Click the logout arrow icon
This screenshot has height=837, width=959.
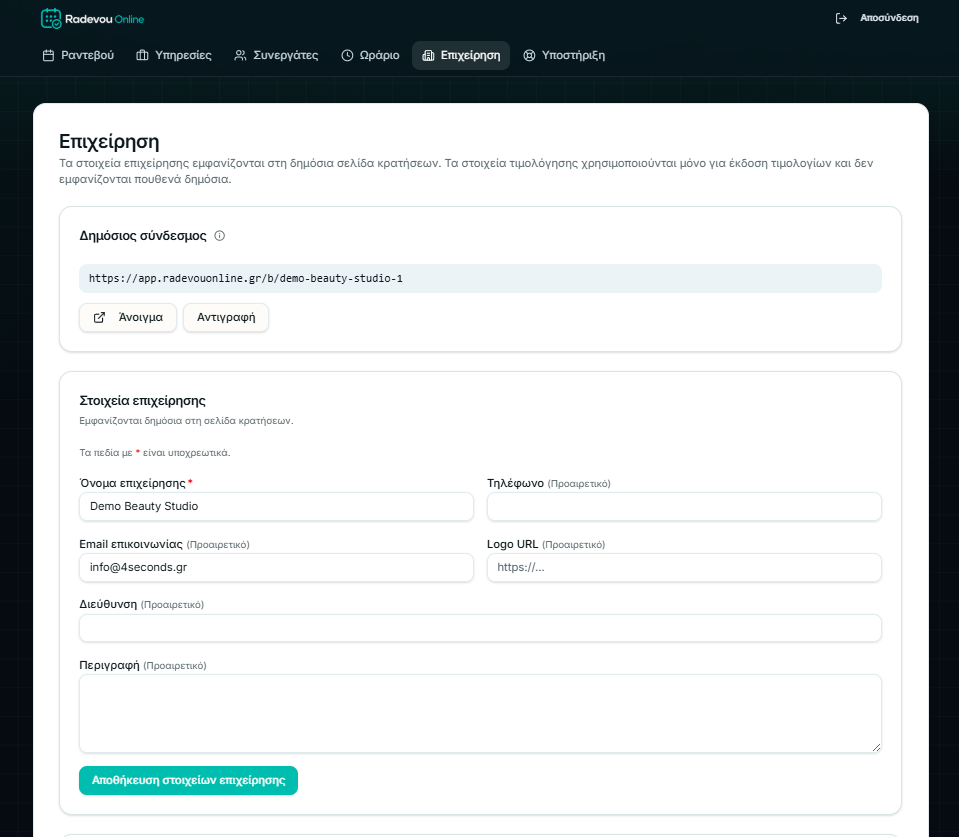click(841, 18)
